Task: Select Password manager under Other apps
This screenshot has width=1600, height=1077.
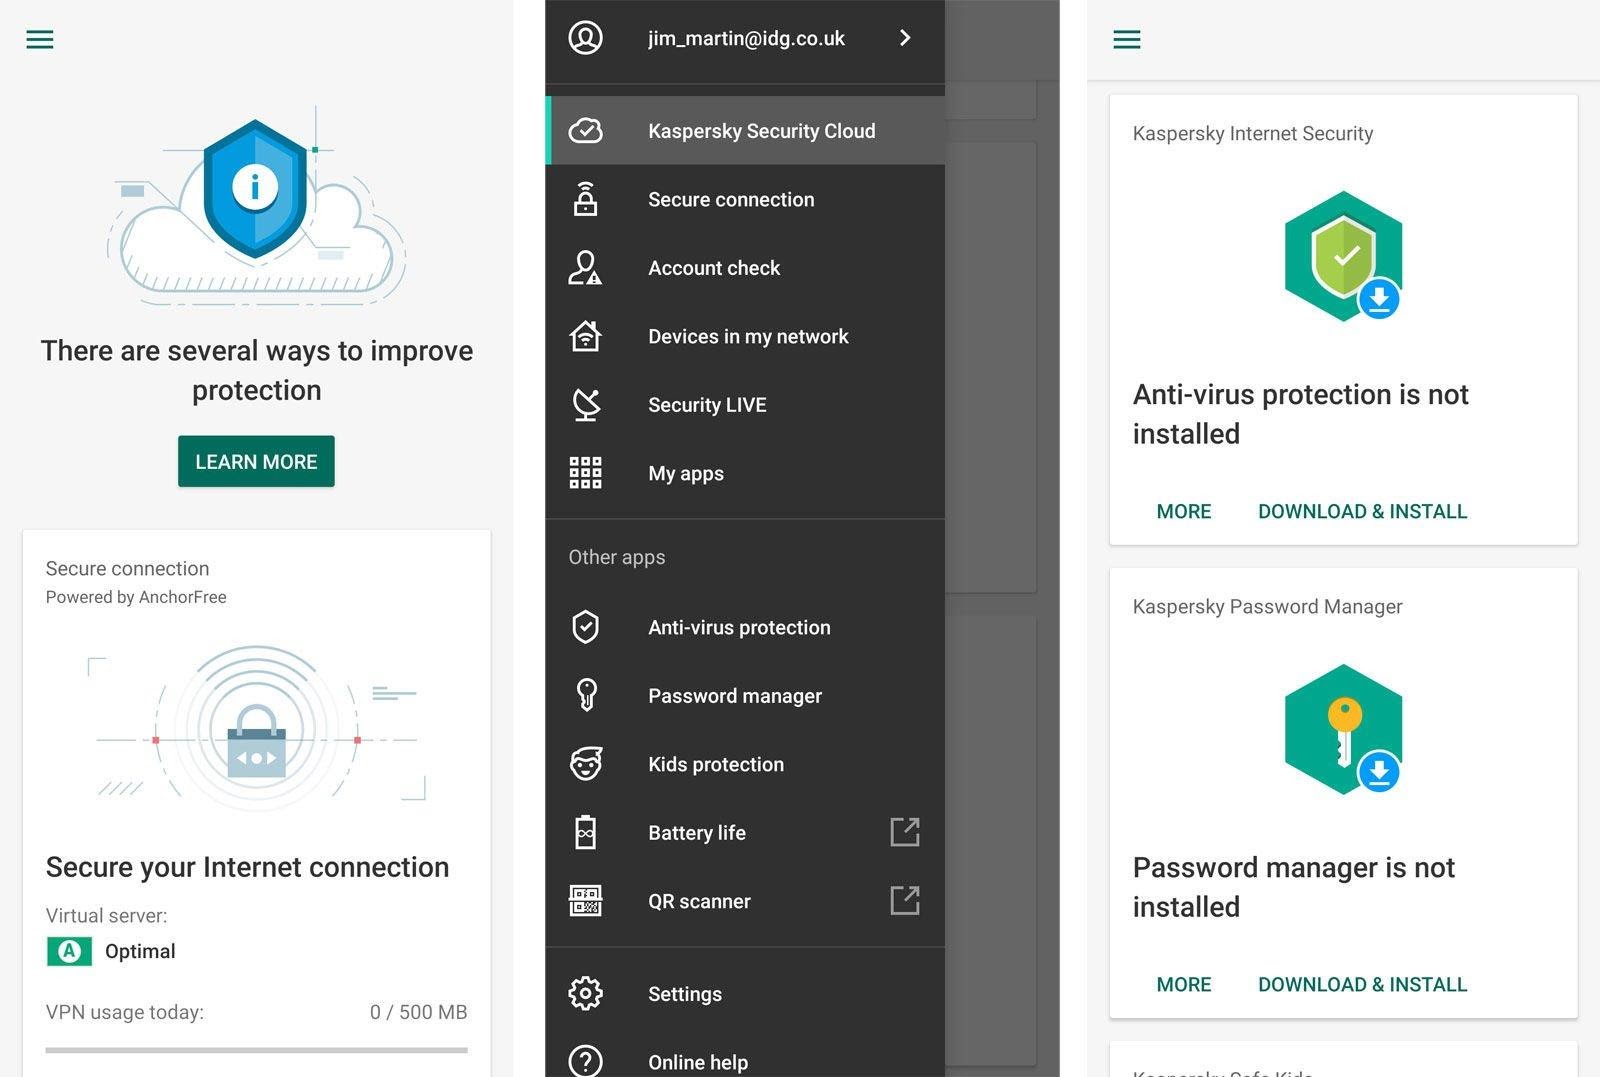Action: [x=745, y=695]
